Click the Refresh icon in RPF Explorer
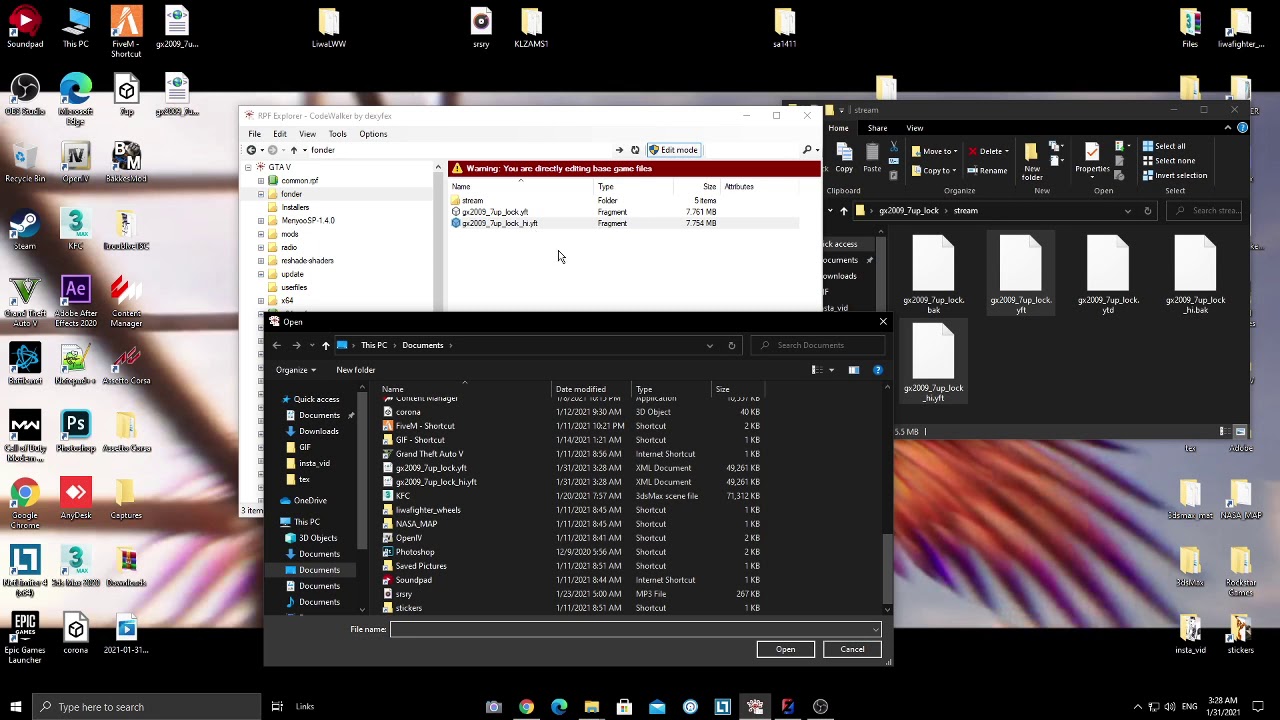The image size is (1280, 720). 635,150
